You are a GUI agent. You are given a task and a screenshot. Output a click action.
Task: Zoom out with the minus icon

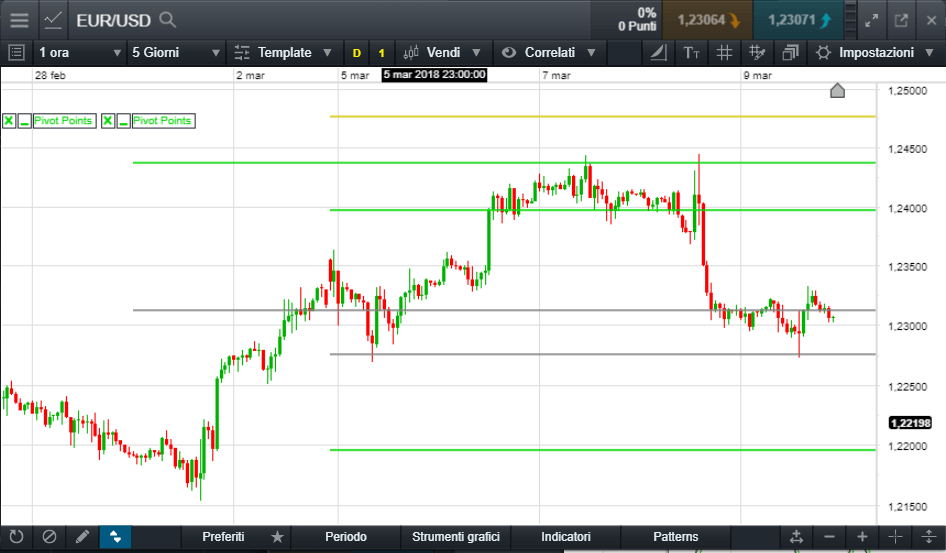(x=830, y=537)
